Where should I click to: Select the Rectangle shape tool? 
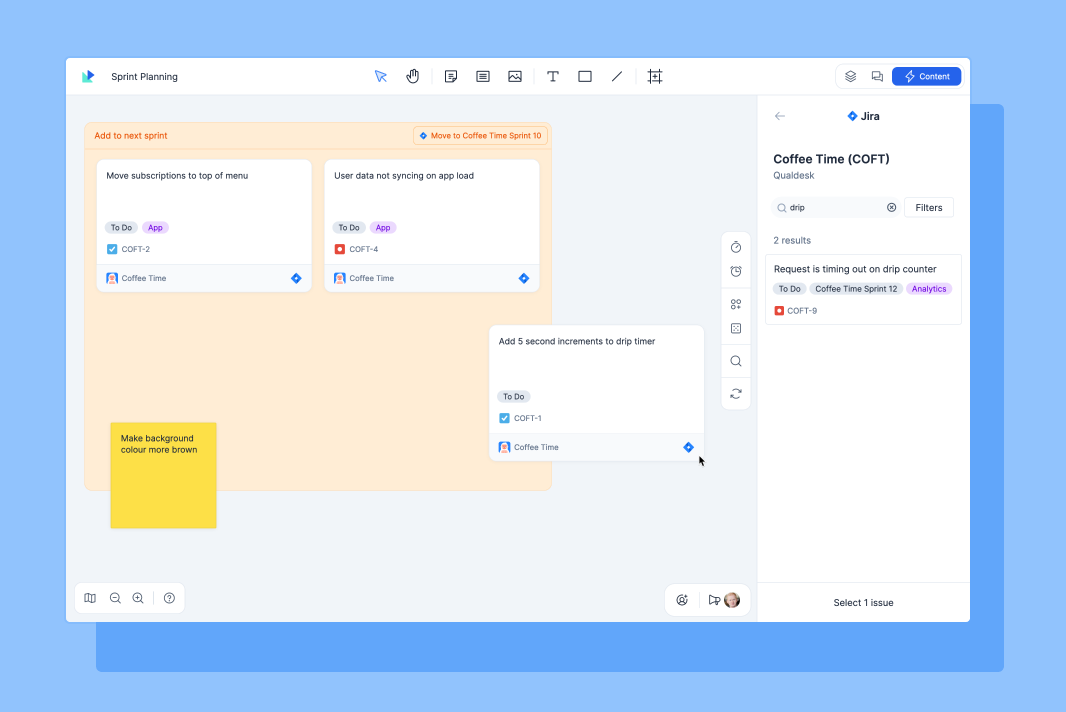tap(585, 76)
